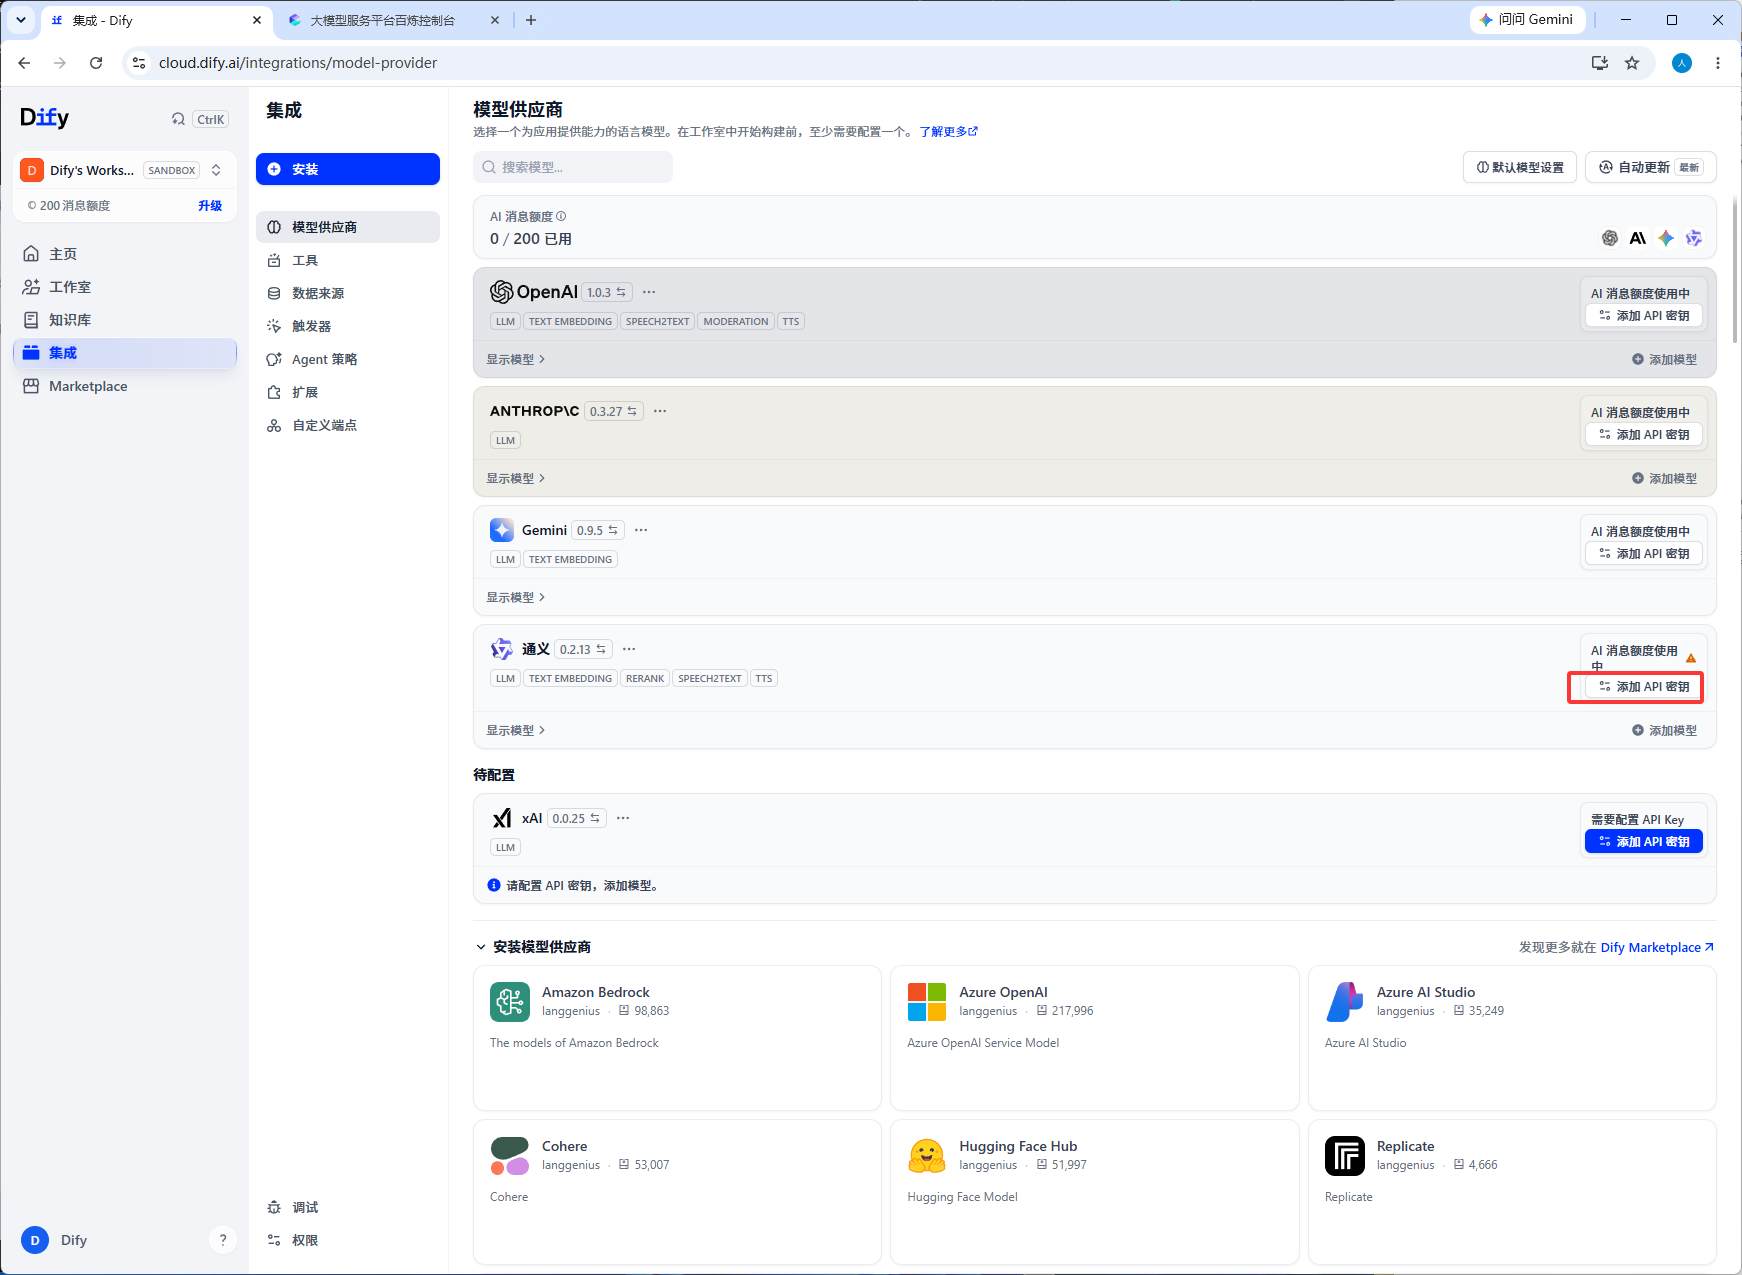Open 通义 version 0.2.13 switcher
The height and width of the screenshot is (1275, 1742).
pyautogui.click(x=584, y=649)
